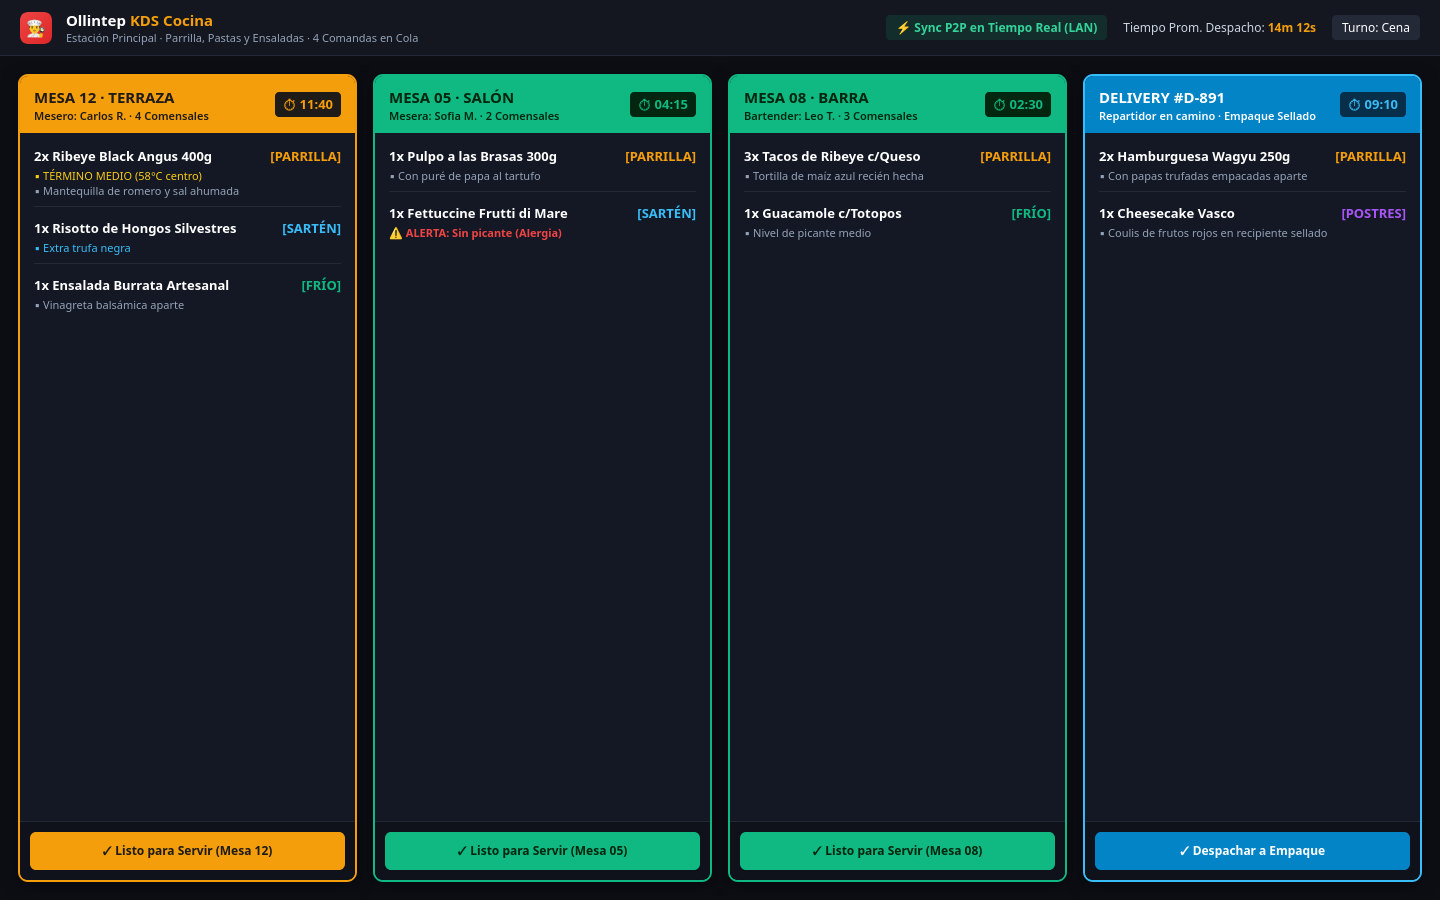The image size is (1440, 900).
Task: Click the Ollintep KDS Cocina title
Action: point(139,21)
